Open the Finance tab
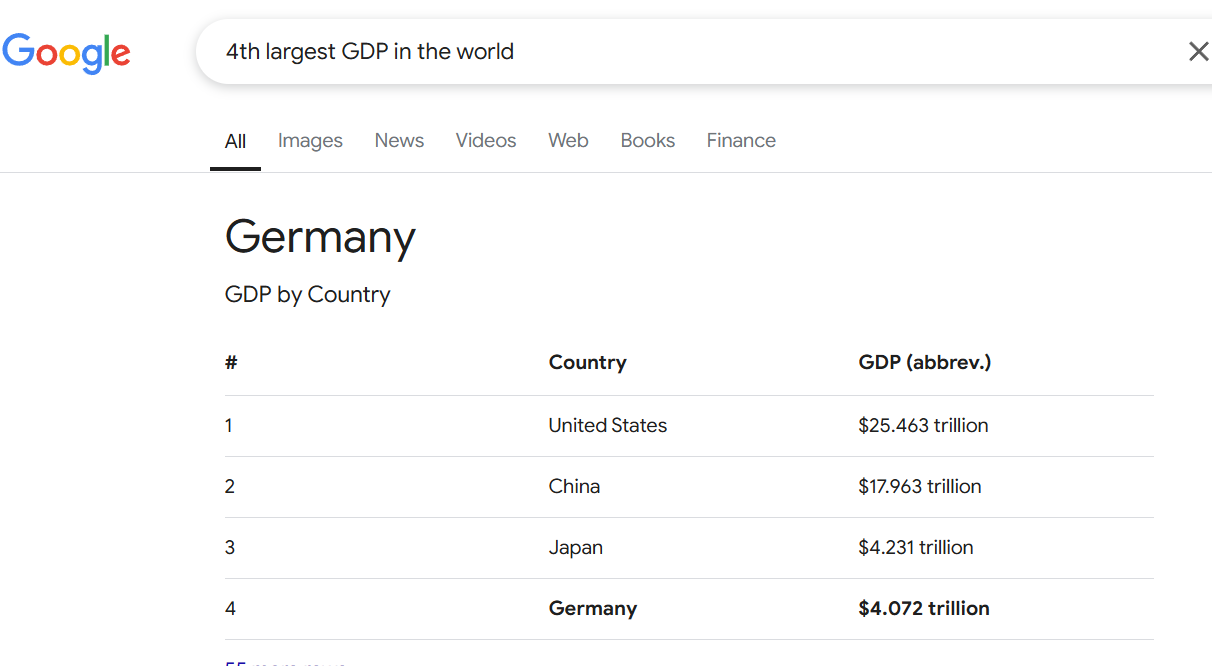This screenshot has height=666, width=1212. pos(741,141)
